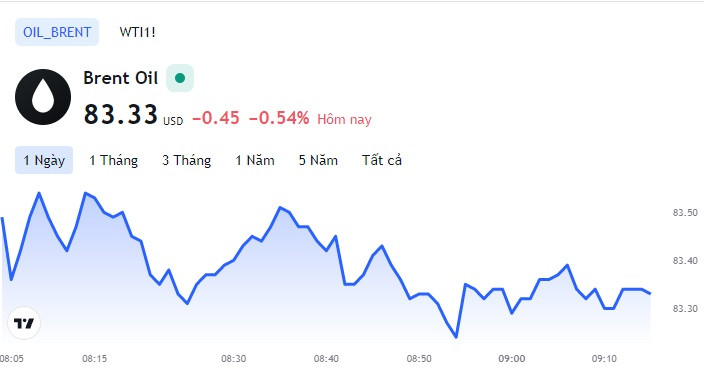Select the 5 Năm time range

coord(318,160)
